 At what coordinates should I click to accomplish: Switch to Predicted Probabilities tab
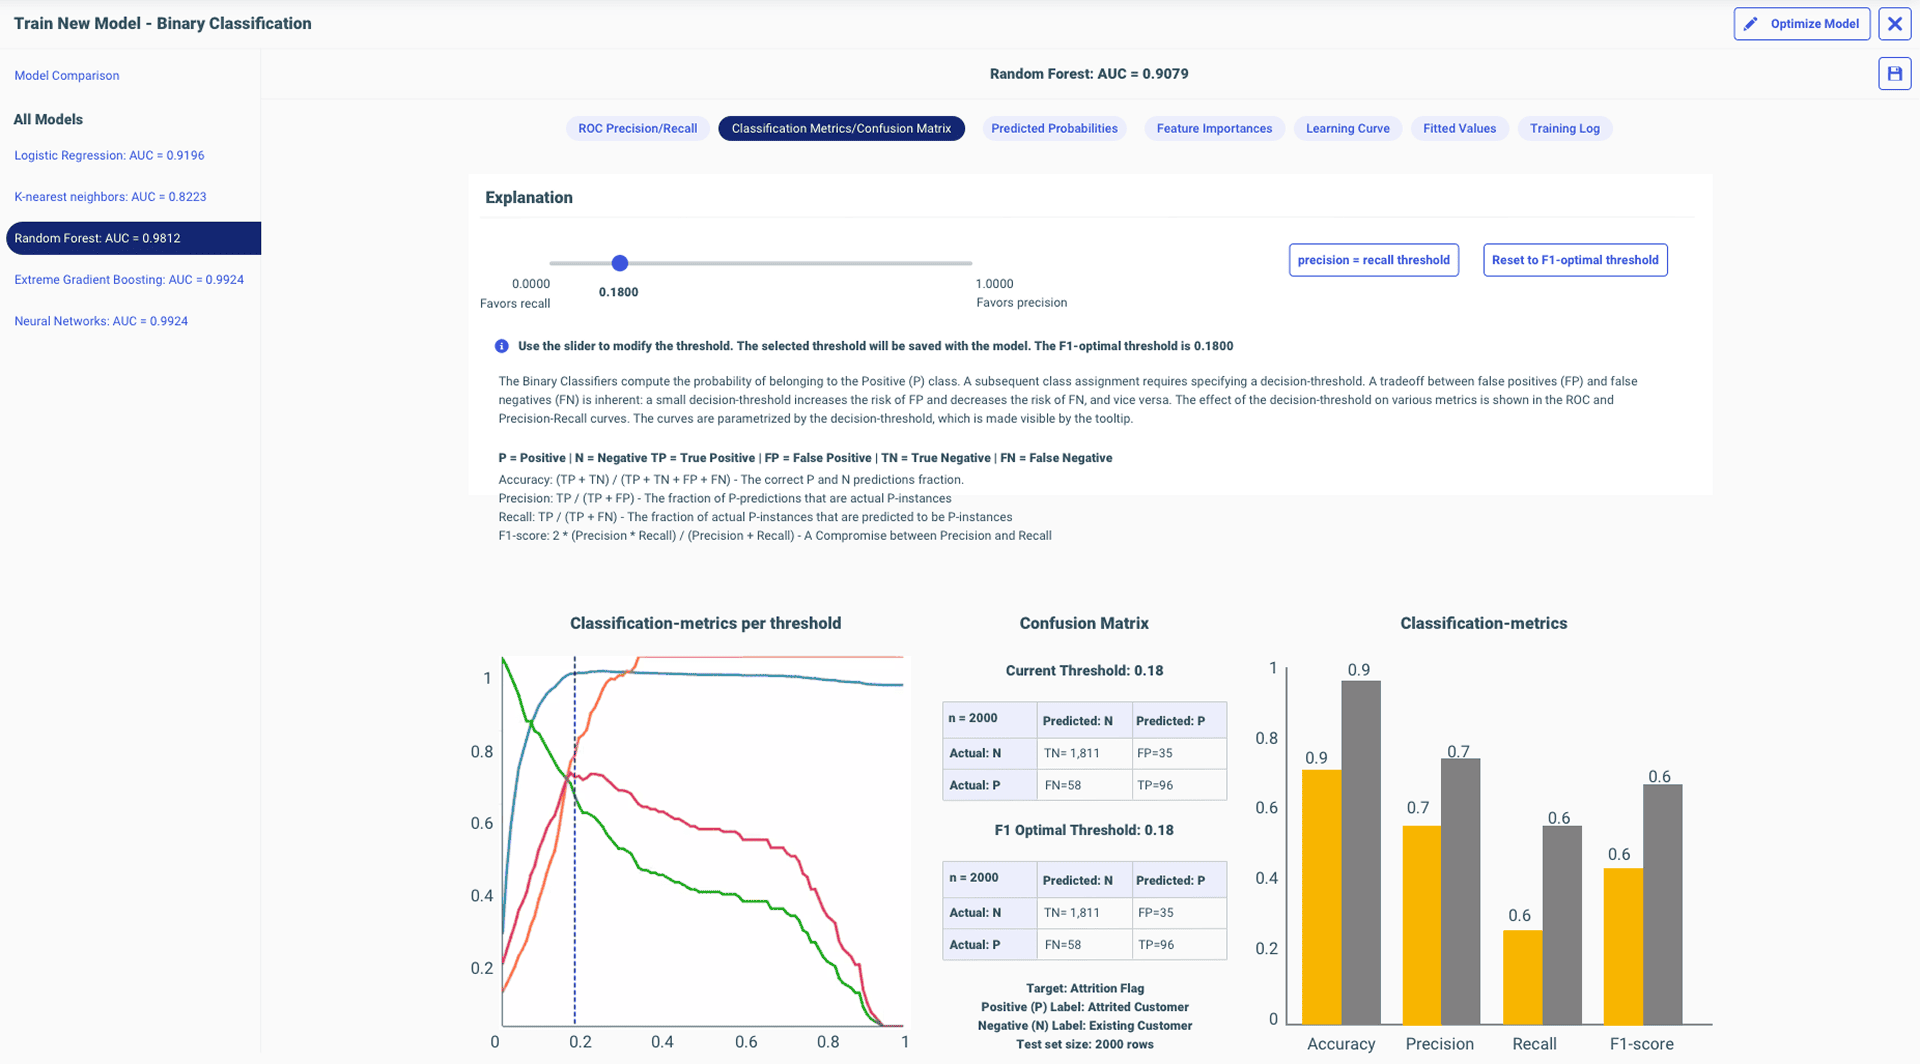pos(1053,129)
